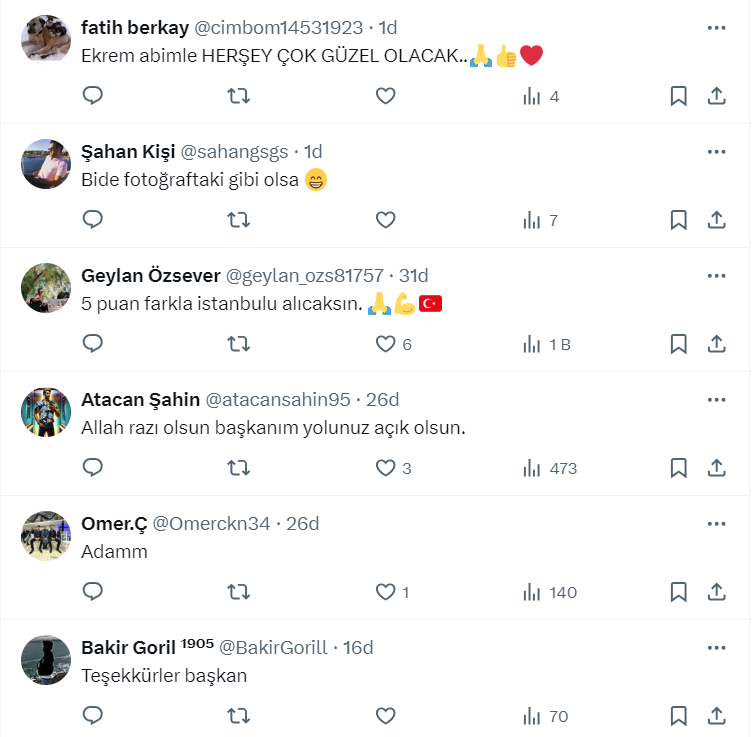This screenshot has height=737, width=753.
Task: Click Omer.Ç's profile avatar
Action: point(46,535)
